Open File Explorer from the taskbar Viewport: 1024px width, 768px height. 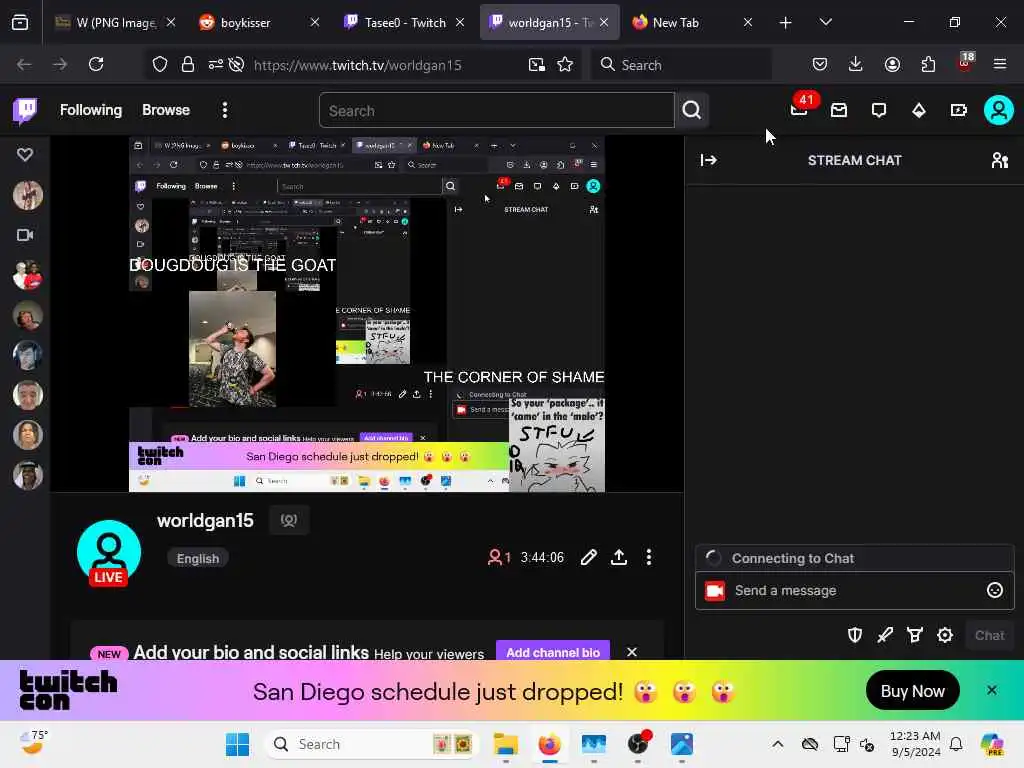click(x=505, y=744)
